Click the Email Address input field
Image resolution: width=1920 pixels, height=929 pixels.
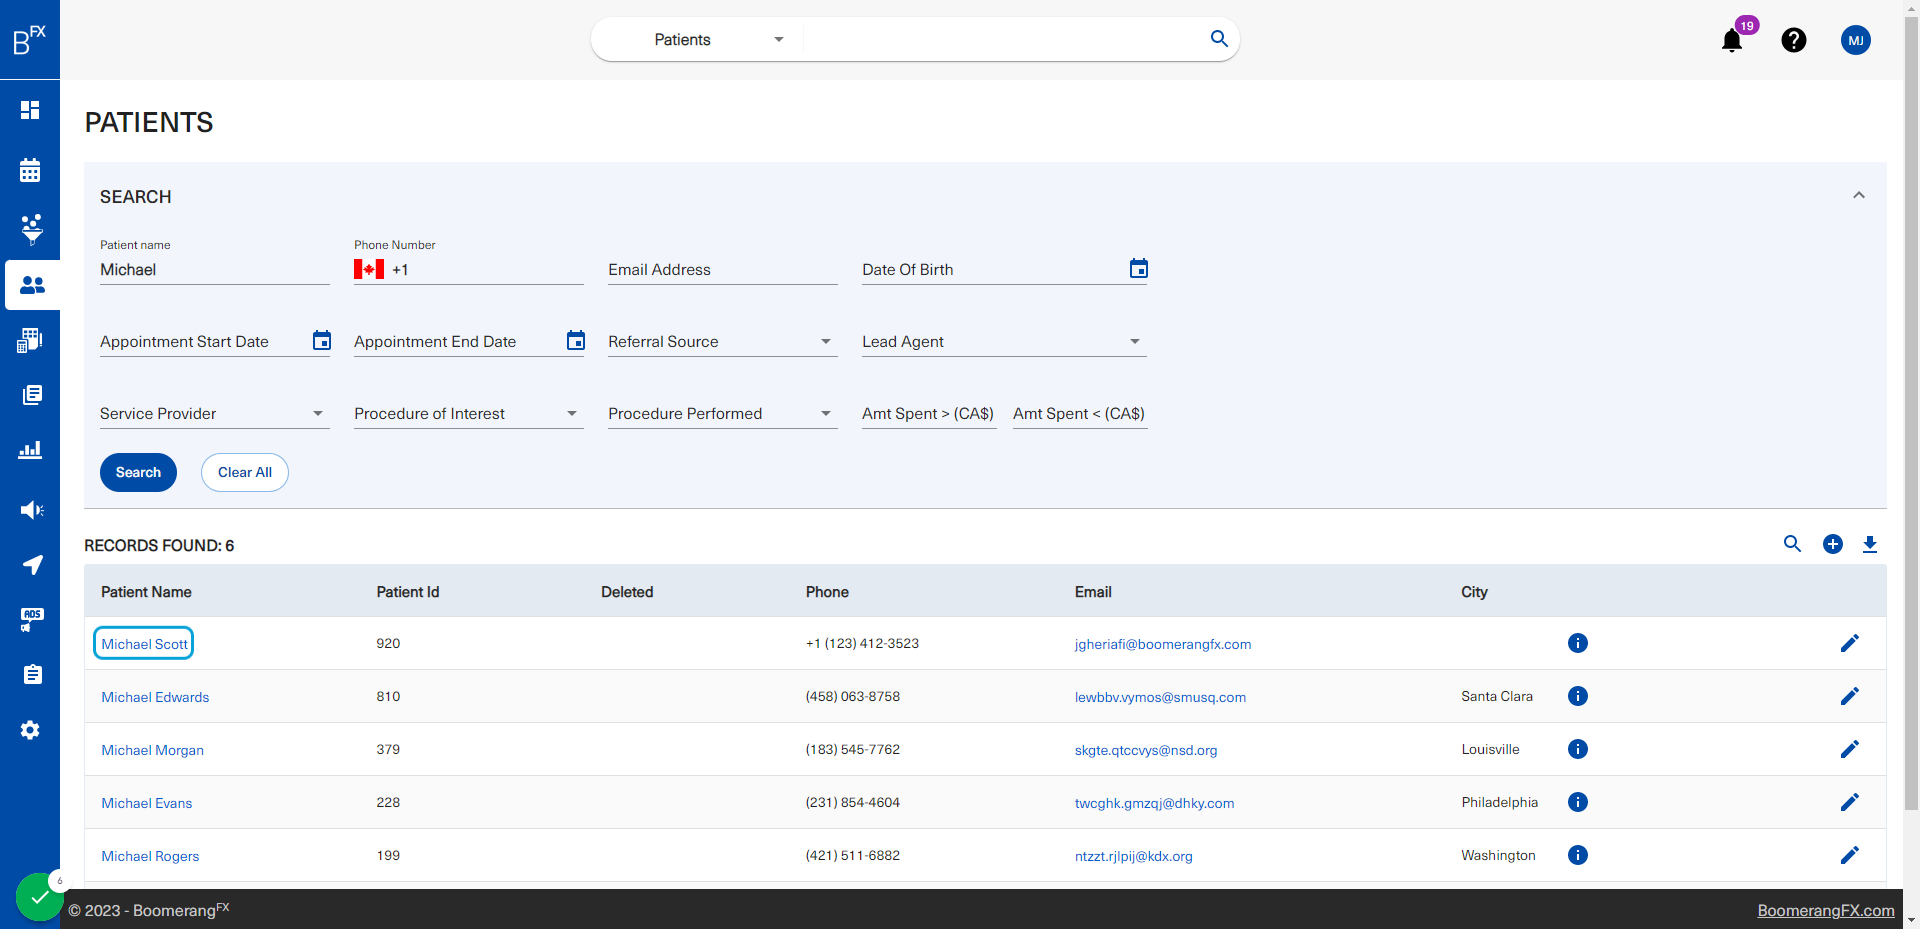point(722,270)
